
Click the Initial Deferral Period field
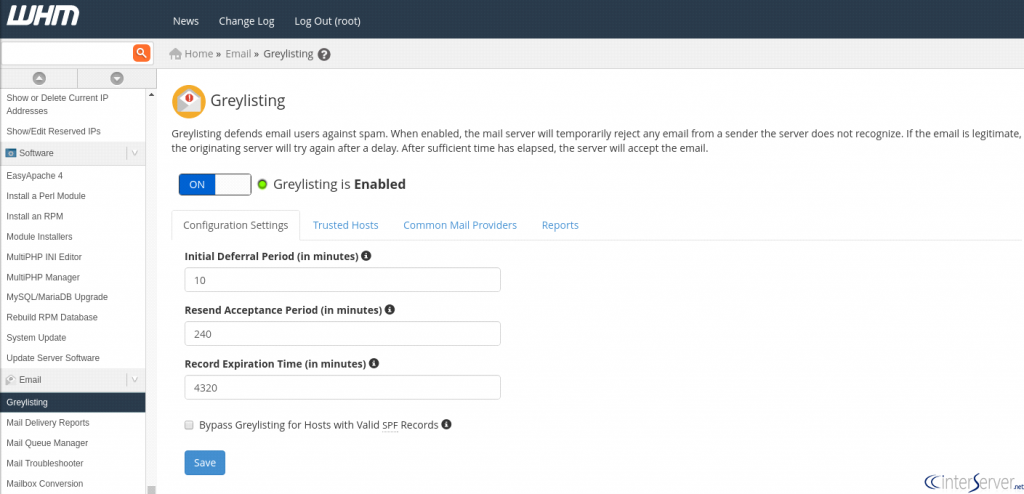pyautogui.click(x=342, y=280)
